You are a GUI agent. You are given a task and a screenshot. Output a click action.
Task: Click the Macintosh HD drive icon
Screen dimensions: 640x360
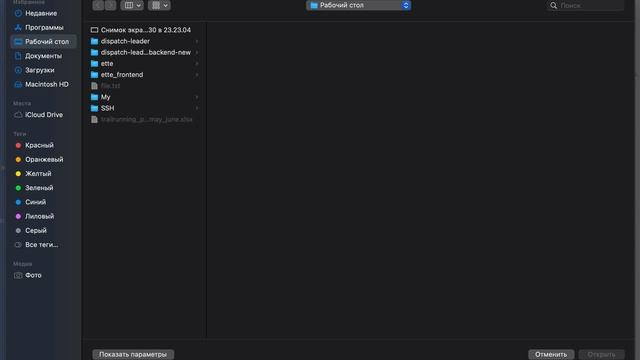point(18,84)
